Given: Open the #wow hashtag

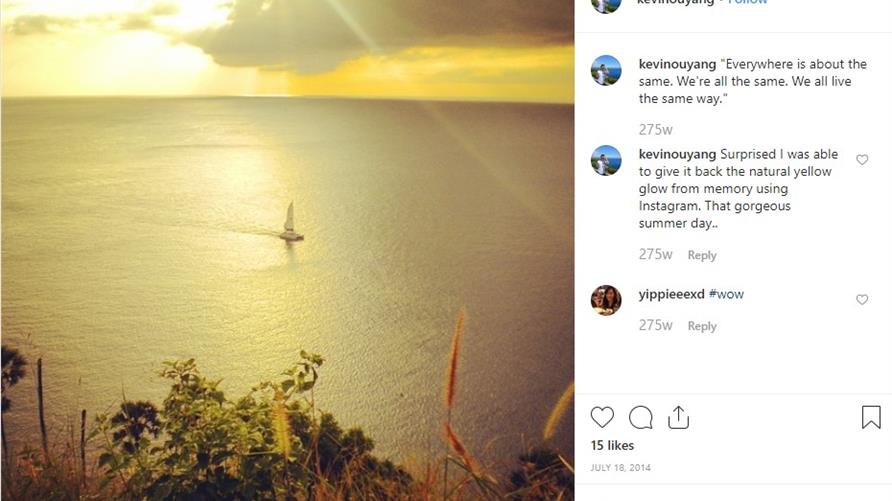Looking at the screenshot, I should pos(726,294).
